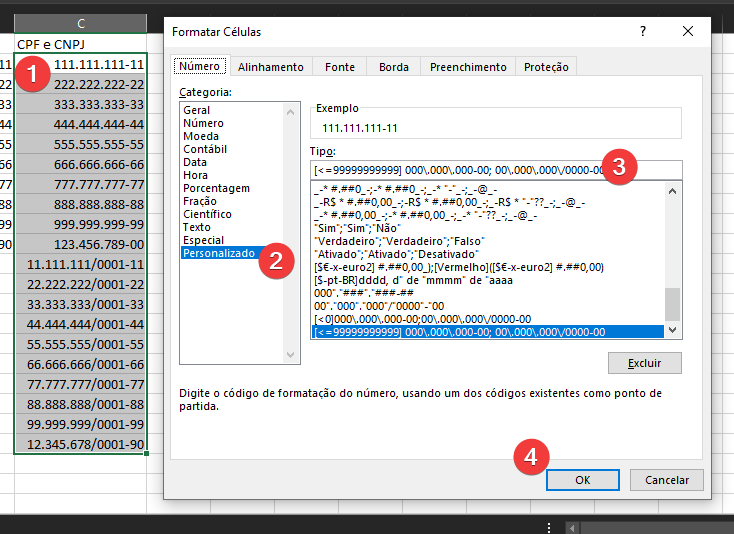Select cell with 123.456.789-00

pyautogui.click(x=81, y=245)
